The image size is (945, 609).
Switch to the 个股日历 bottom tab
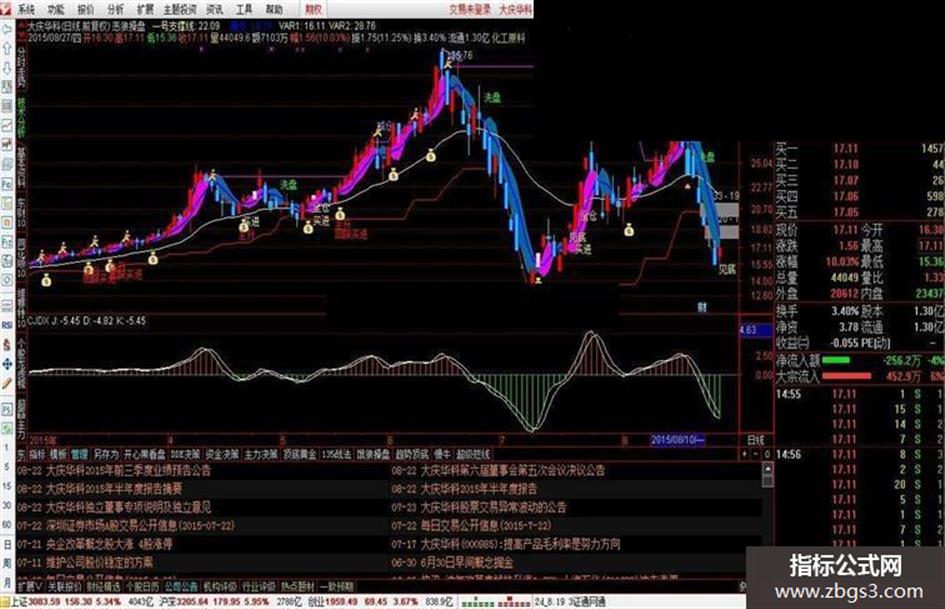click(x=142, y=586)
